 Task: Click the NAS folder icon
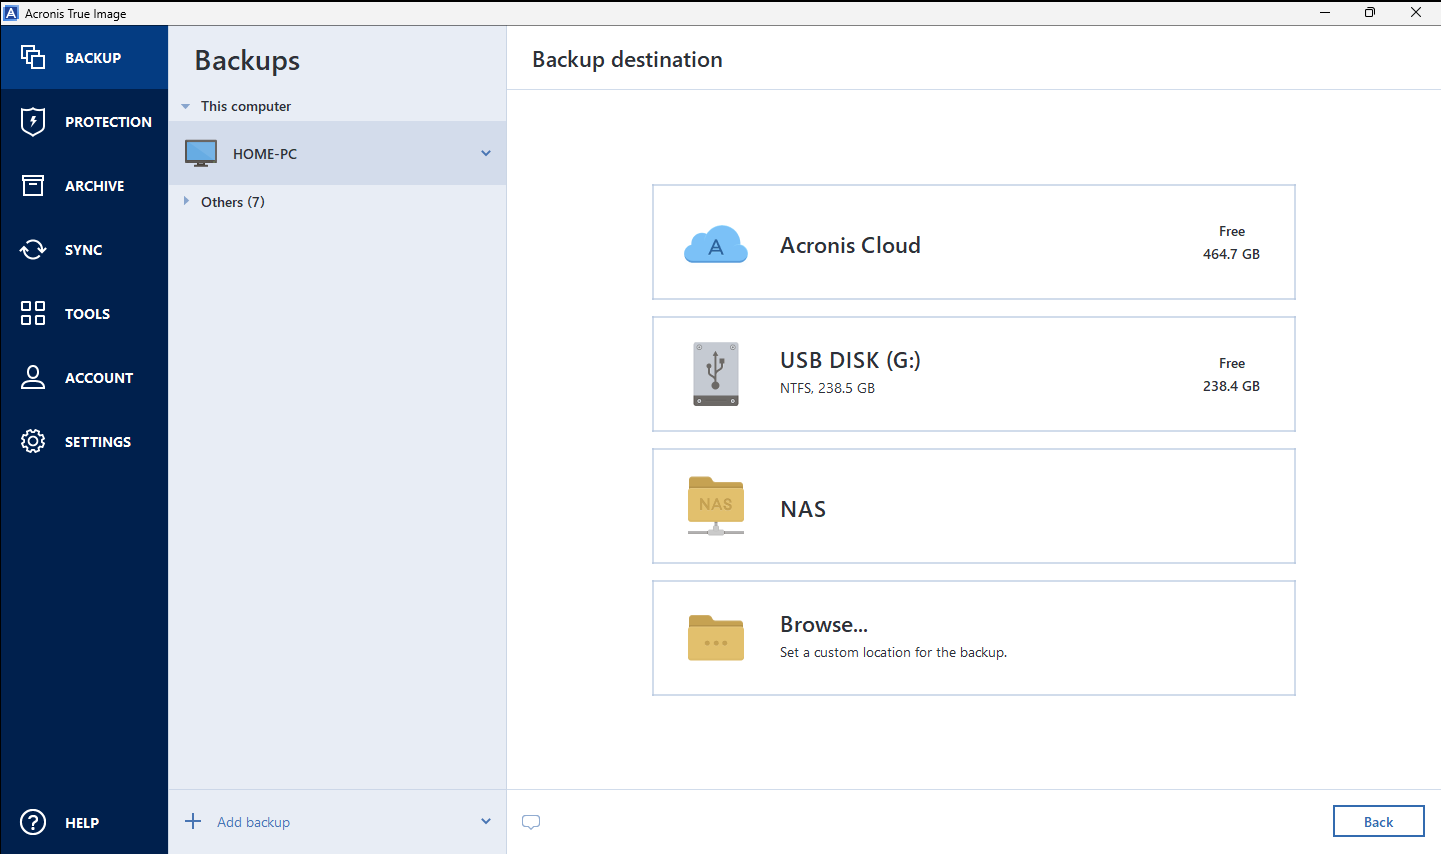pyautogui.click(x=715, y=506)
